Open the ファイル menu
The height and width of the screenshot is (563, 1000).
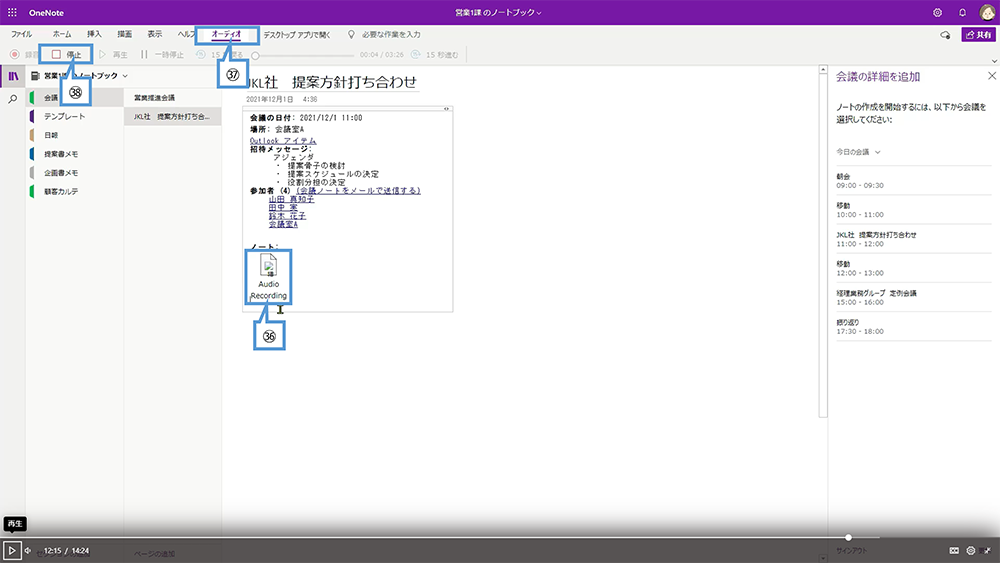click(21, 34)
